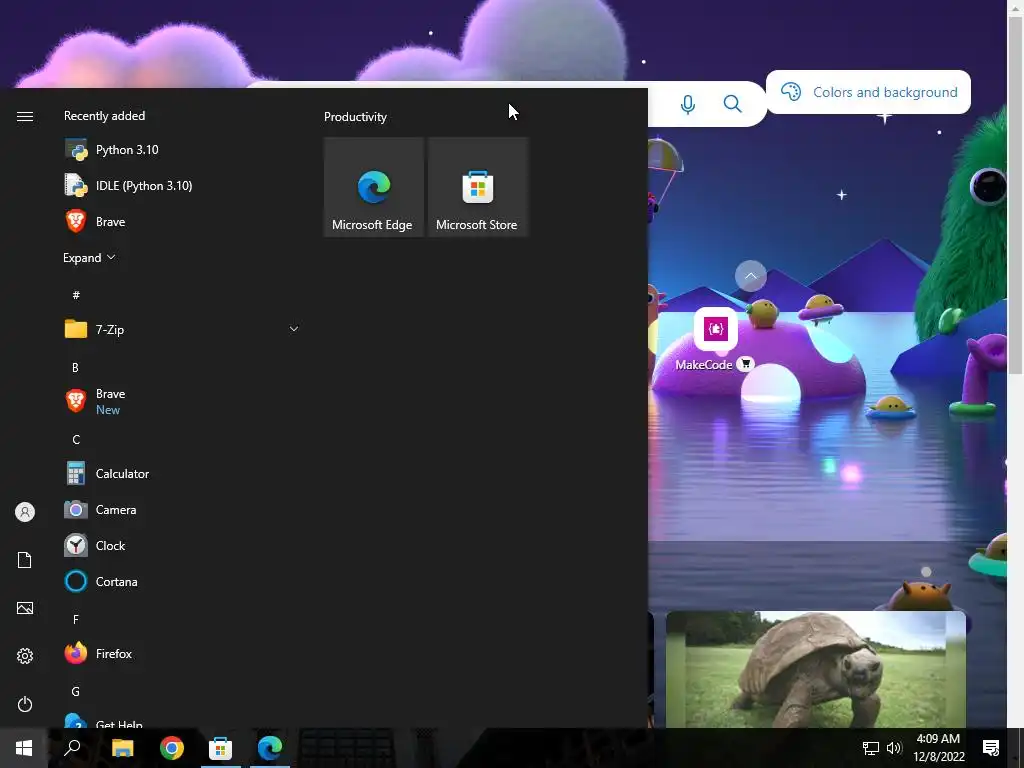
Task: Open File Explorer on the taskbar
Action: tap(122, 748)
